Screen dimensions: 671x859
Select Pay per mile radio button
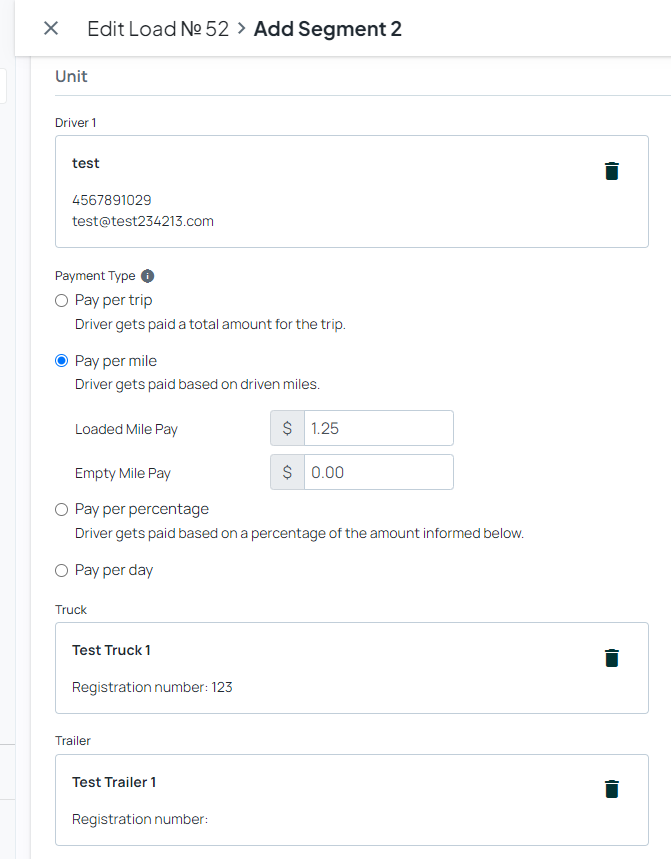(61, 360)
